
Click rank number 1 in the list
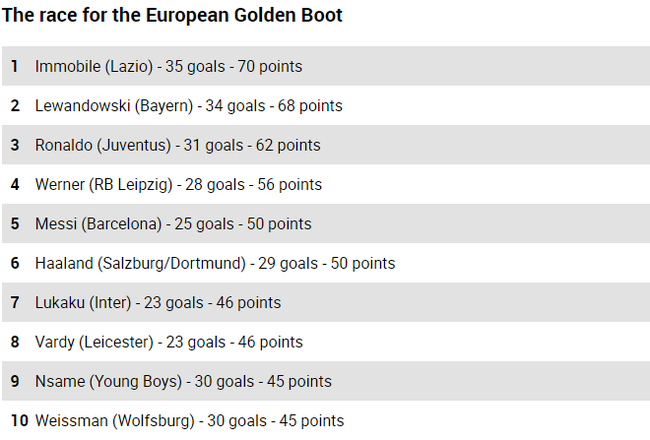[15, 66]
